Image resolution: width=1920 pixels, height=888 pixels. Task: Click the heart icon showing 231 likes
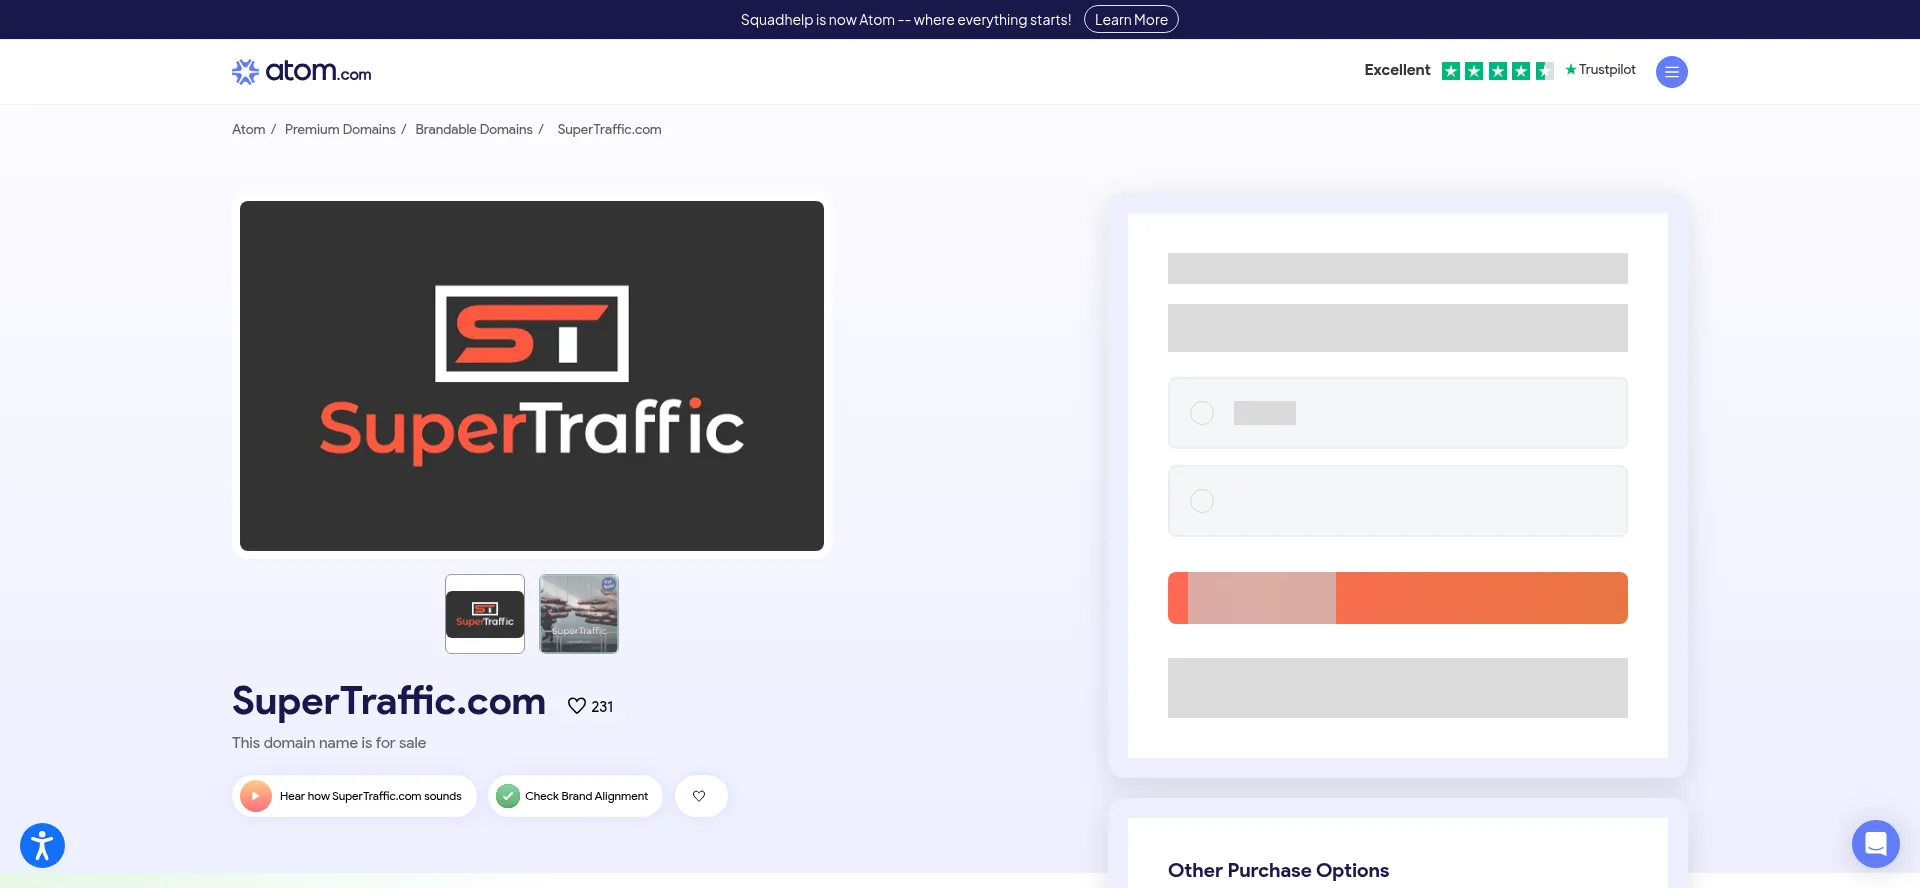[x=577, y=706]
